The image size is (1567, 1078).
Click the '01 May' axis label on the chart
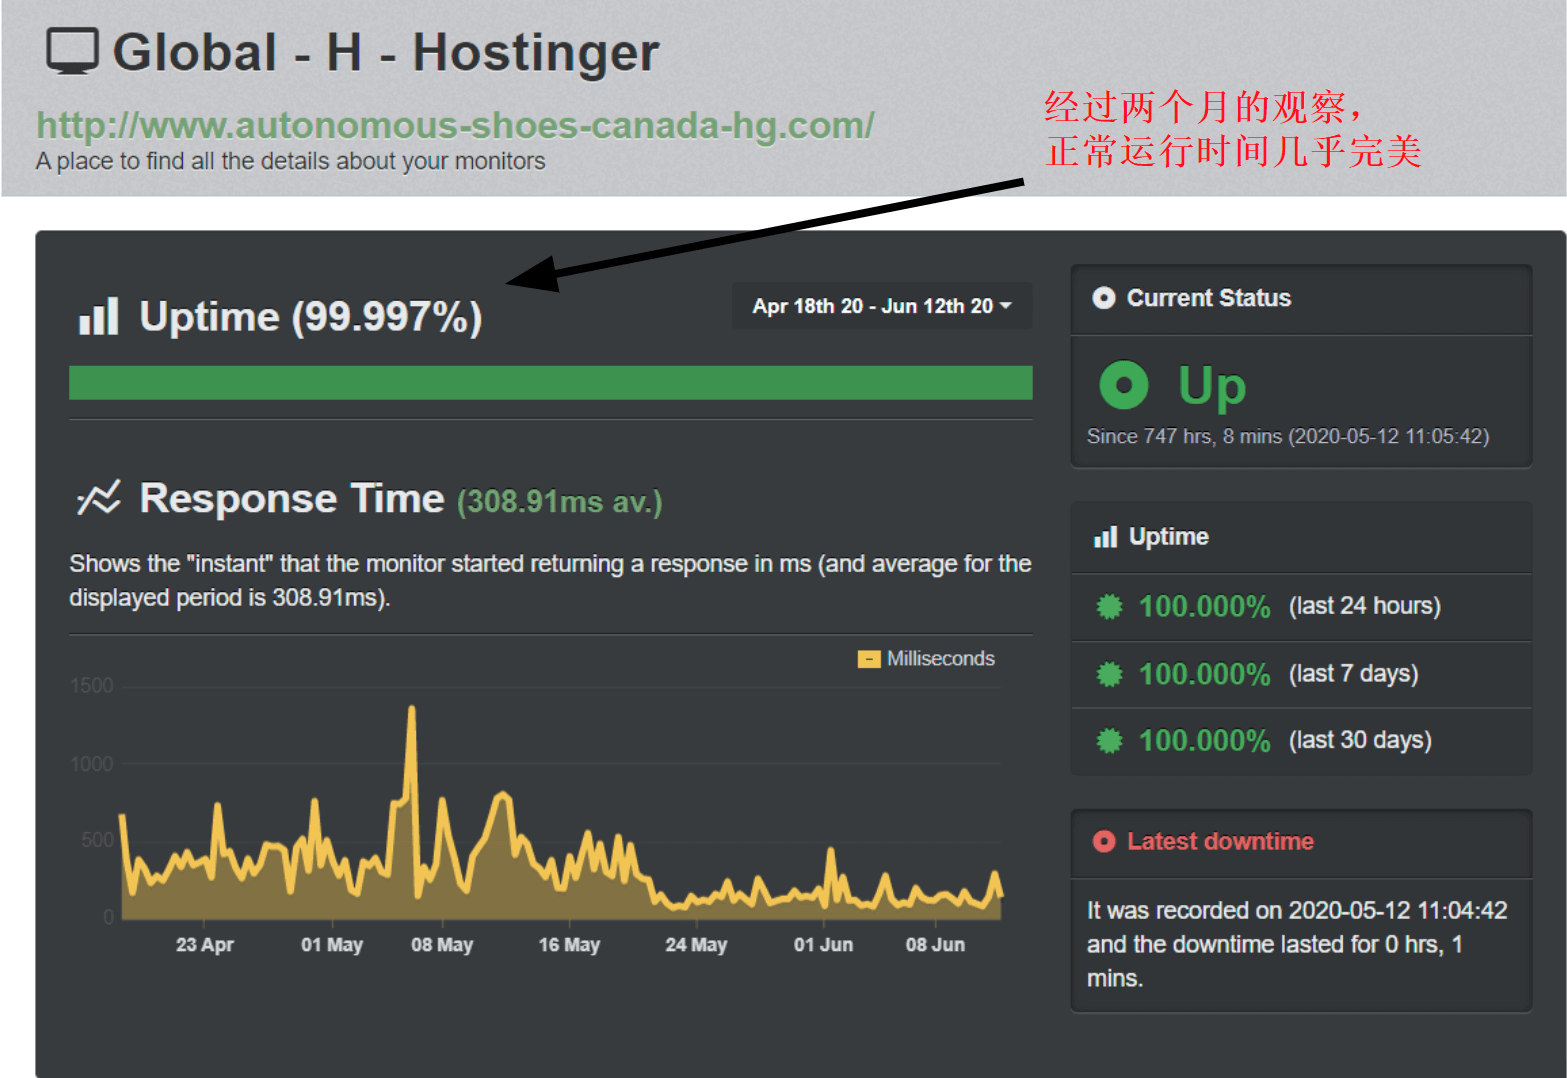pyautogui.click(x=332, y=945)
